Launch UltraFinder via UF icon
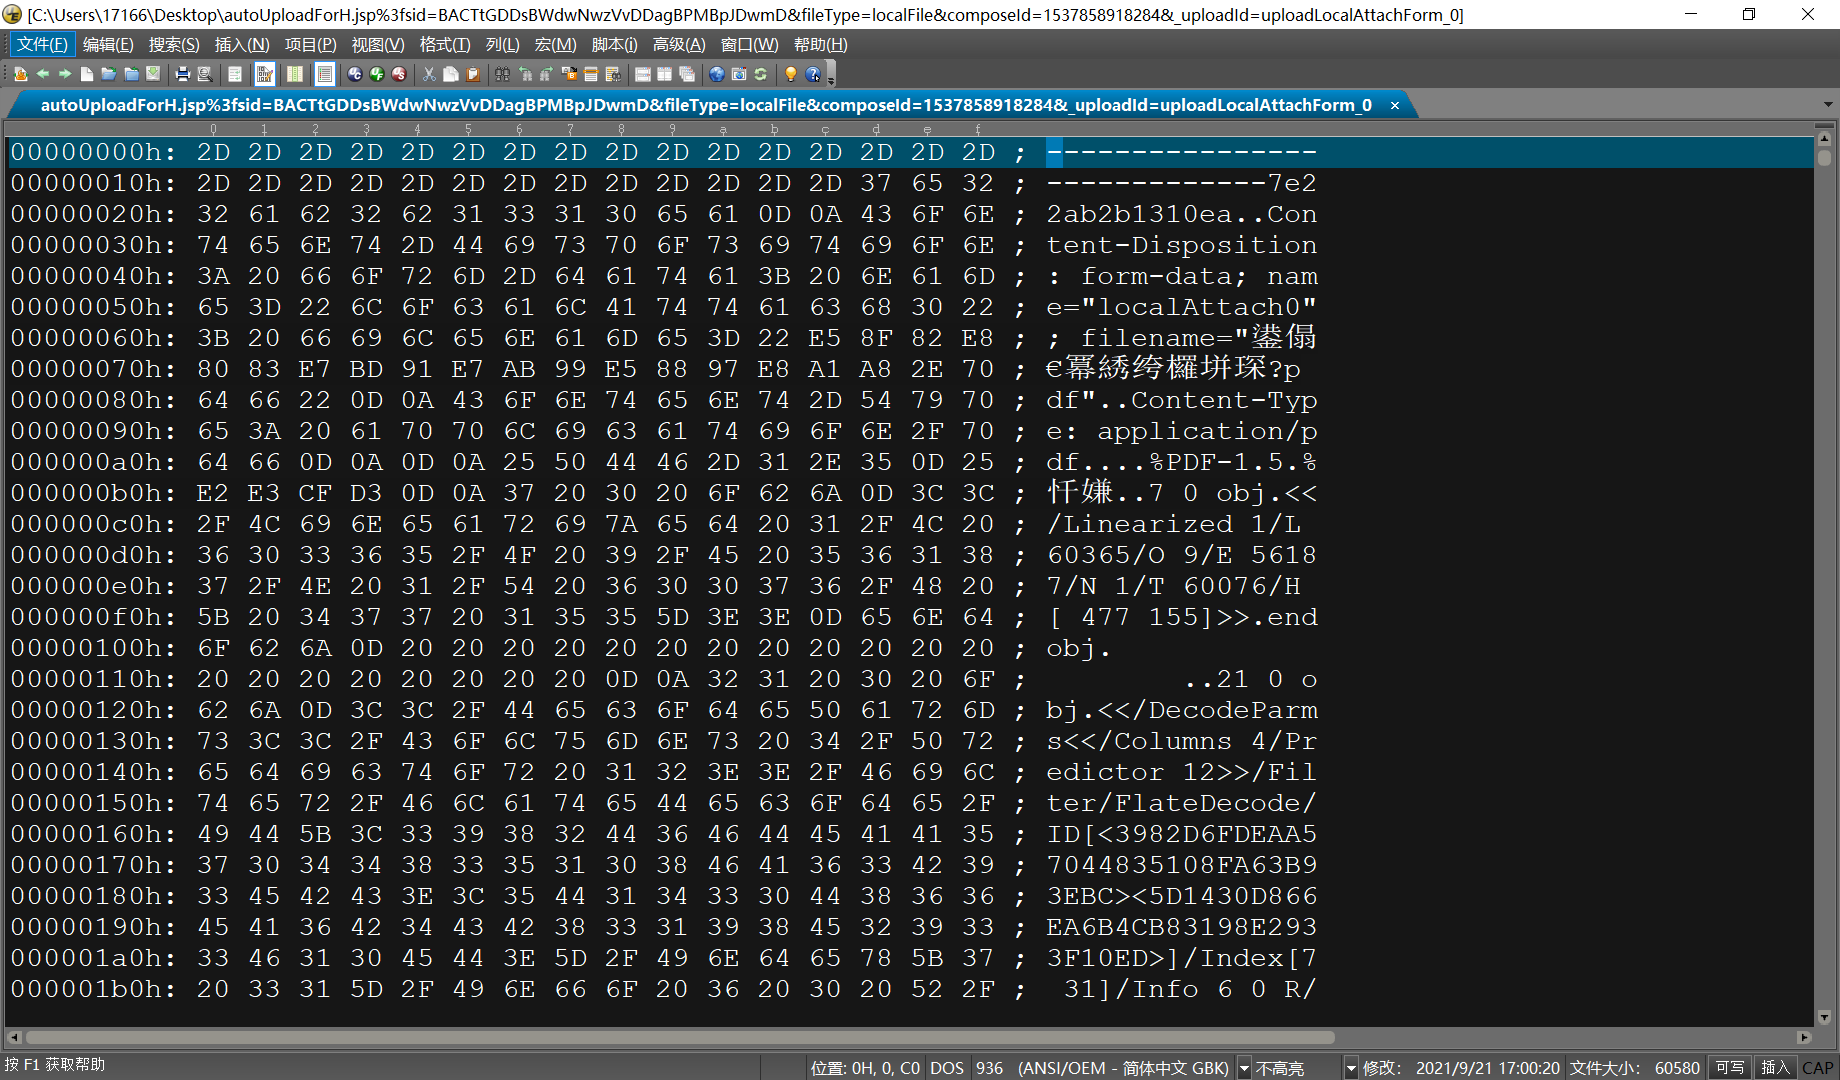The height and width of the screenshot is (1080, 1840). click(377, 74)
